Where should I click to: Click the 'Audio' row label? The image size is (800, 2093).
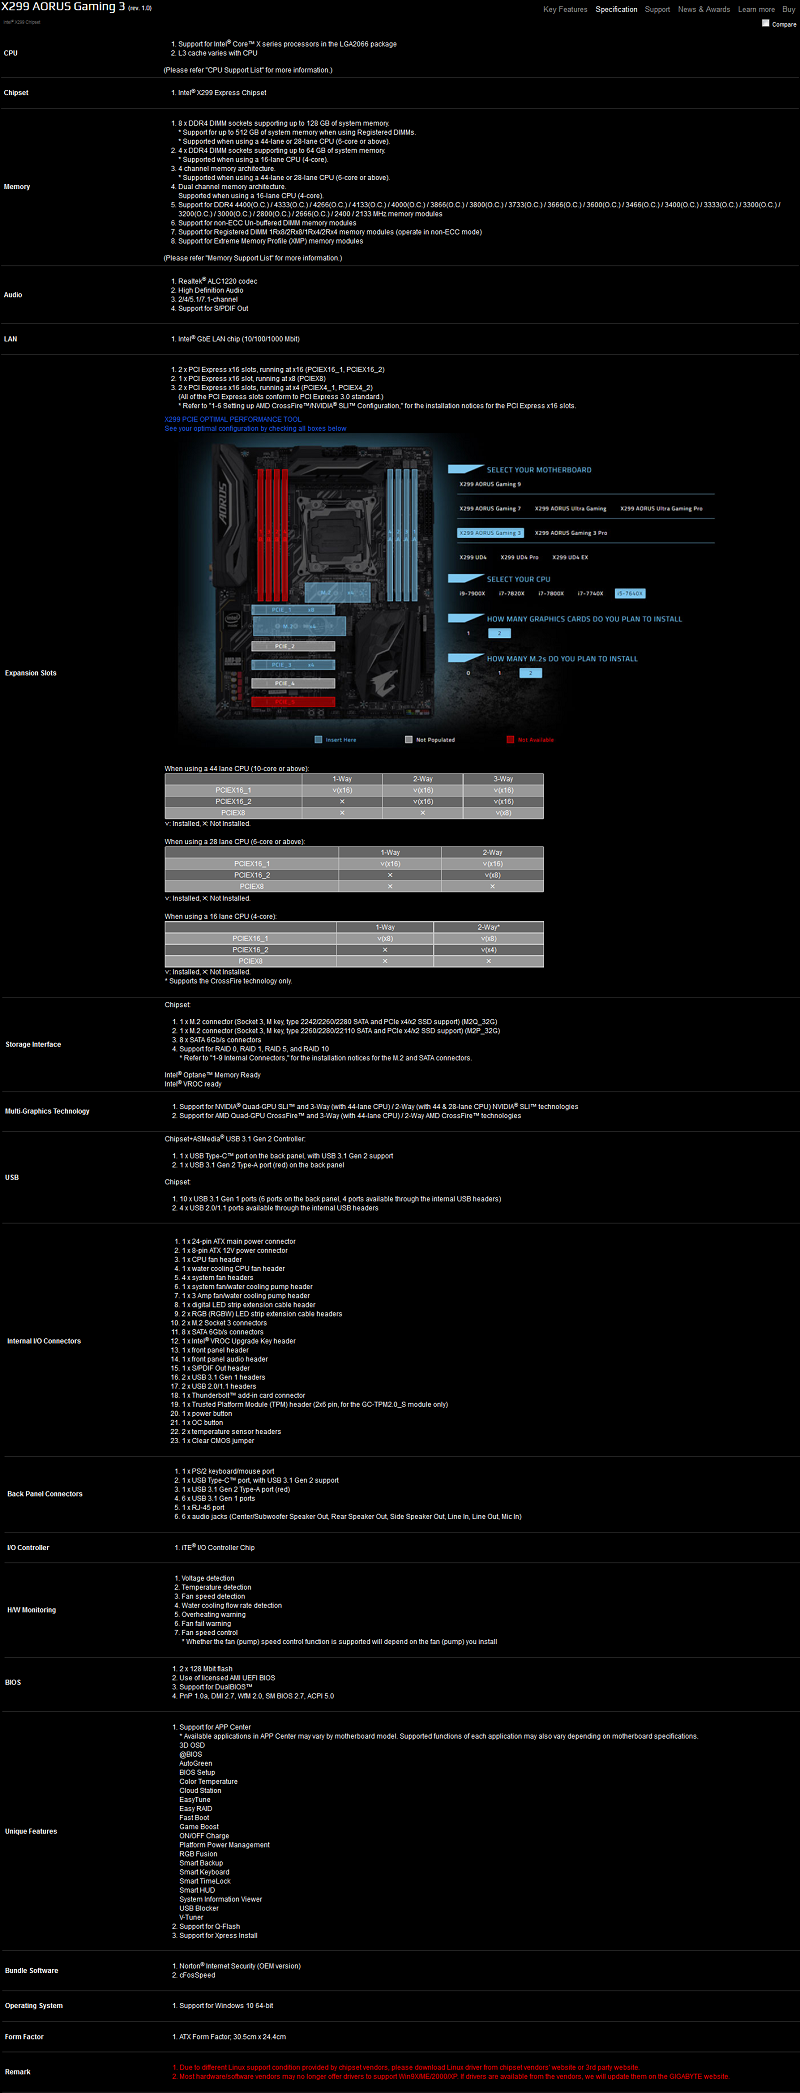point(13,295)
